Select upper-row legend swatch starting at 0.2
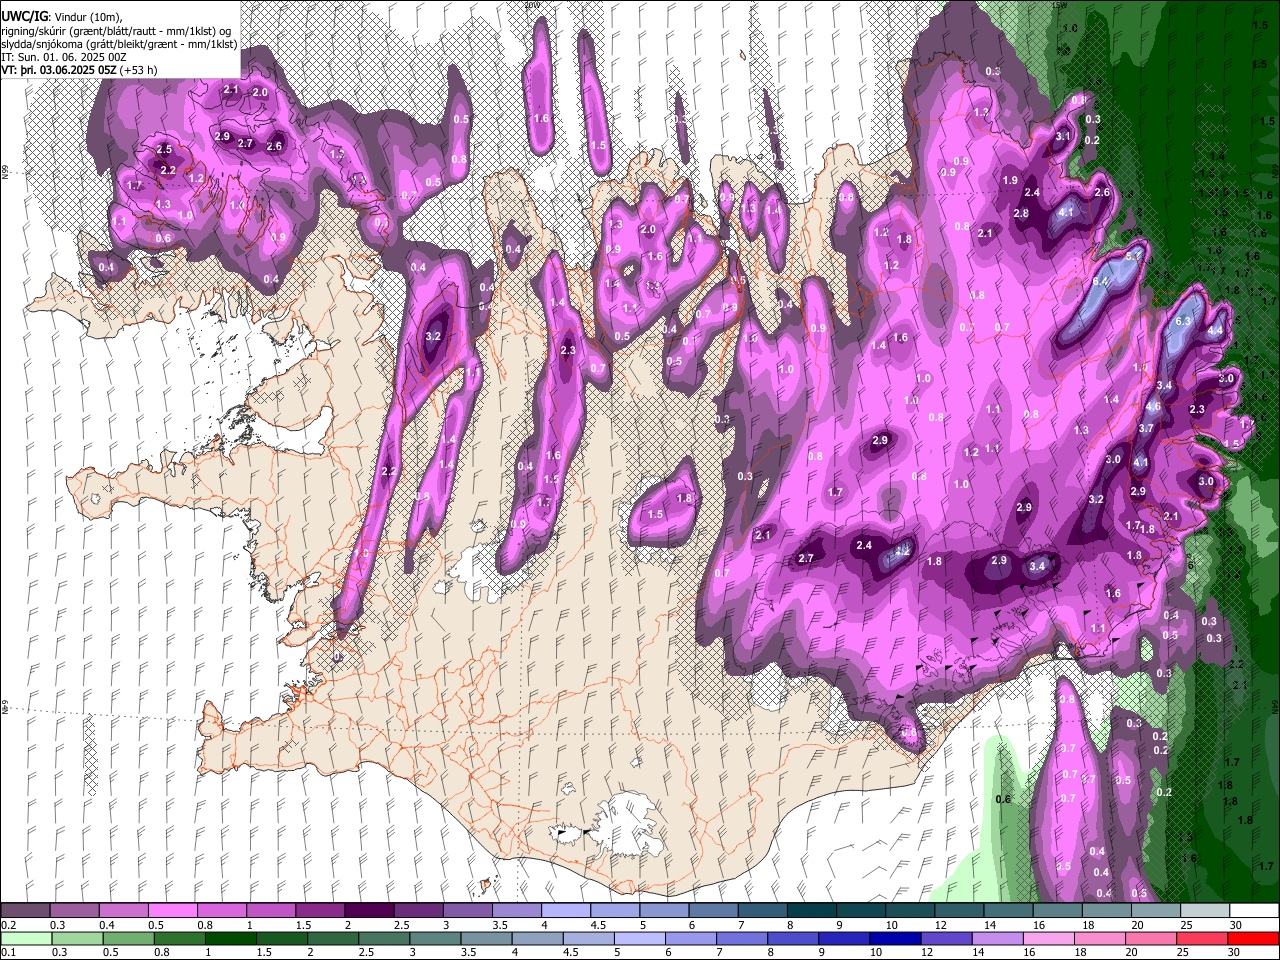 tap(25, 911)
